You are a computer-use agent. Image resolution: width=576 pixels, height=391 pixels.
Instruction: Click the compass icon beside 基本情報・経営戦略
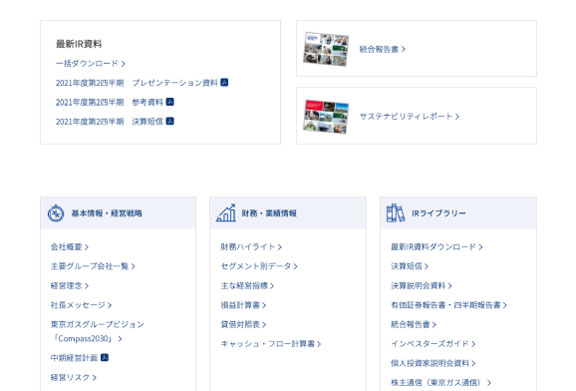(56, 213)
